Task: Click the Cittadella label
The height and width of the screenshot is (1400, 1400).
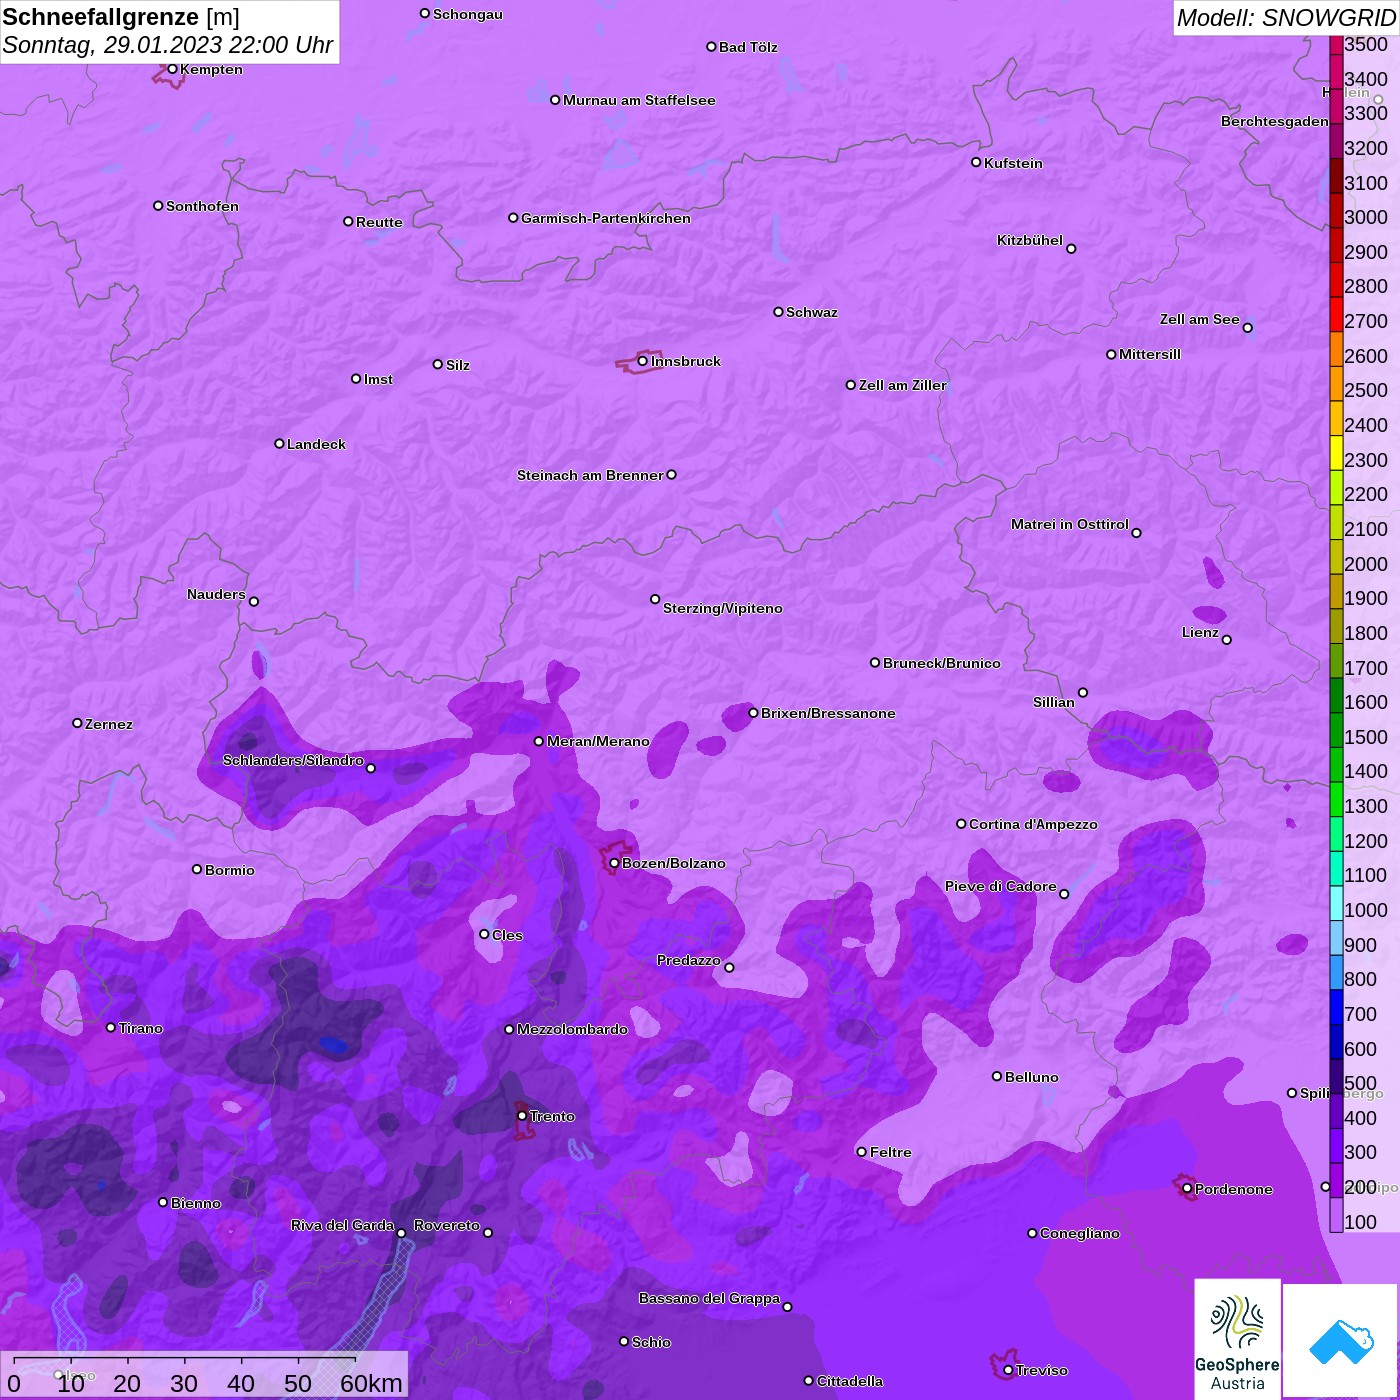Action: 850,1381
